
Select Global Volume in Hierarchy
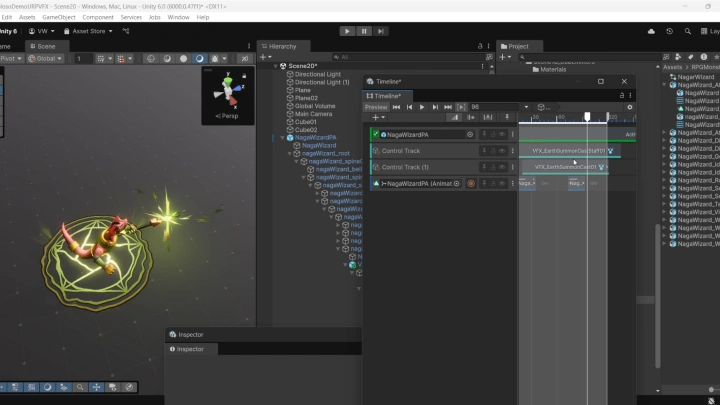point(315,106)
